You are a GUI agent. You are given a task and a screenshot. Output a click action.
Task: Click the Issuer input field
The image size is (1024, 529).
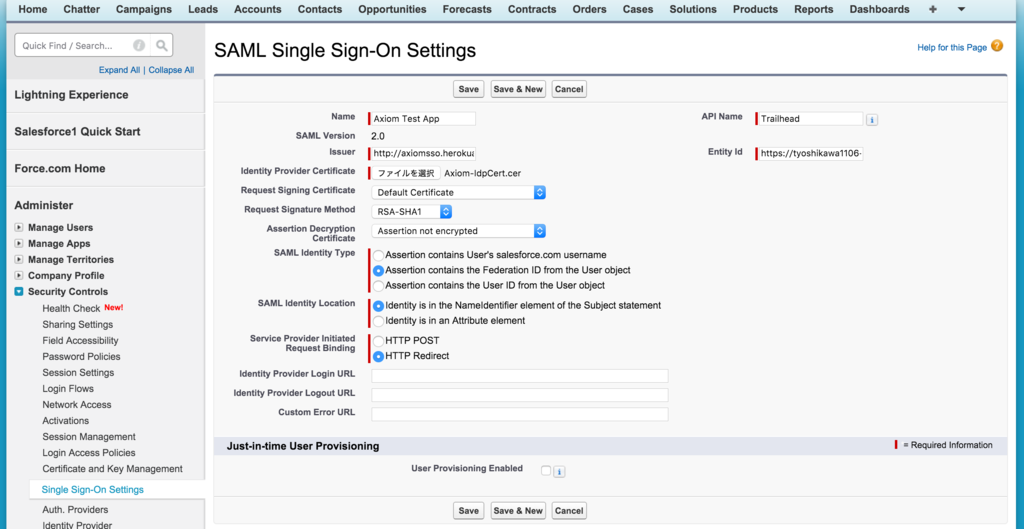tap(423, 153)
